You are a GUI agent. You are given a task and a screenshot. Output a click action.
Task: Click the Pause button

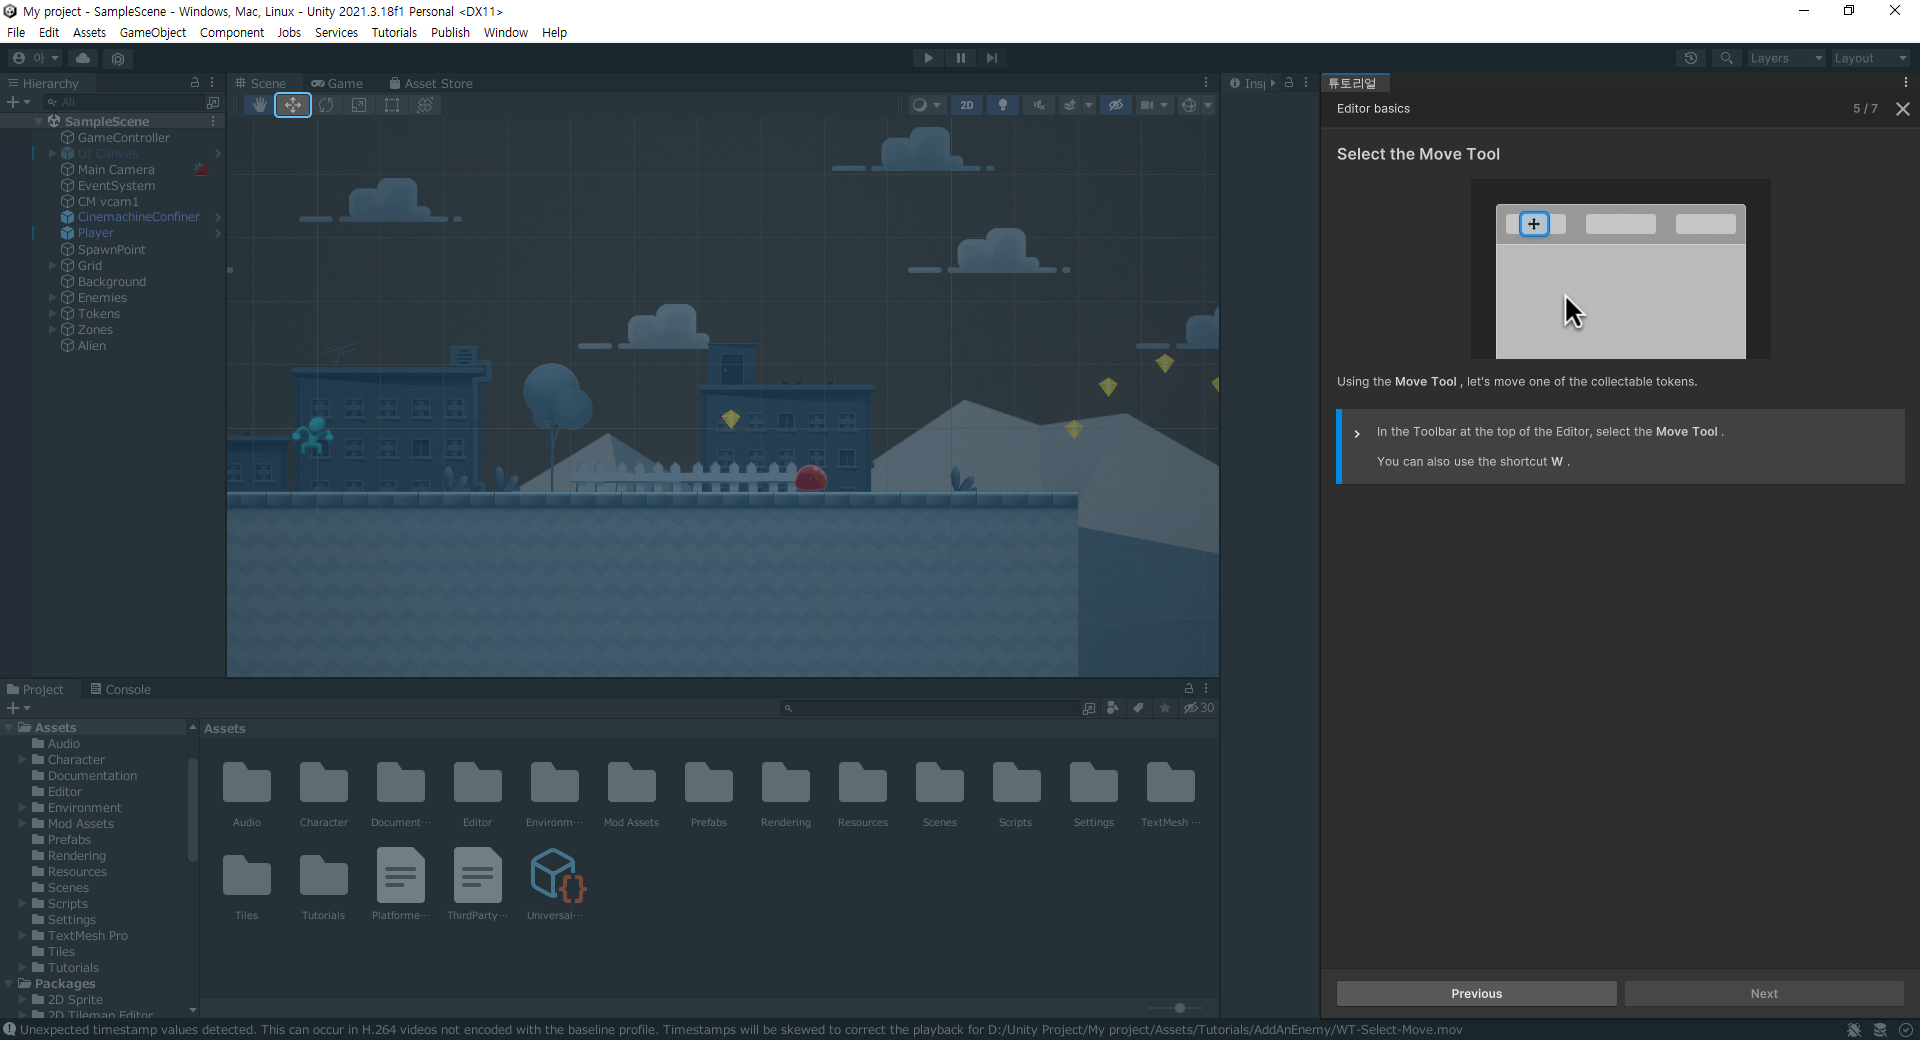[x=960, y=58]
